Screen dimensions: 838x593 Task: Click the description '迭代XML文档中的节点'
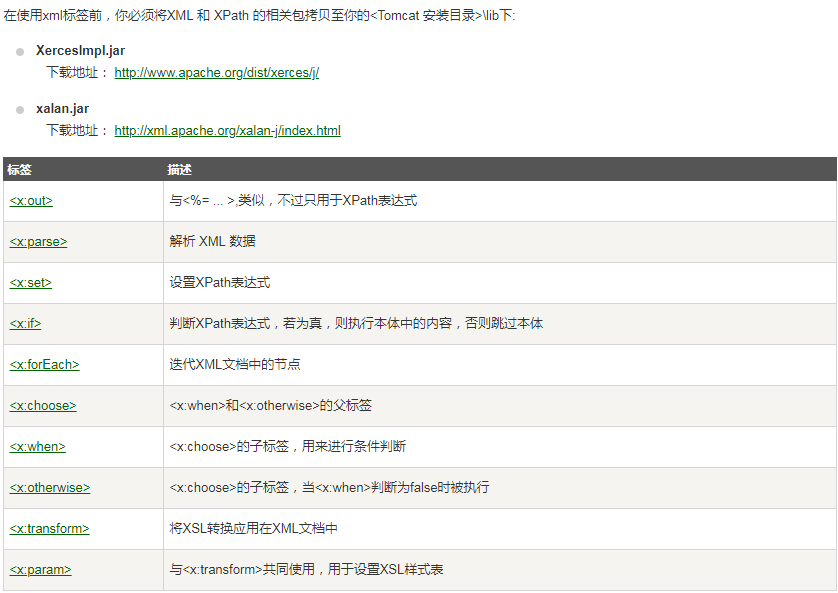tap(235, 364)
